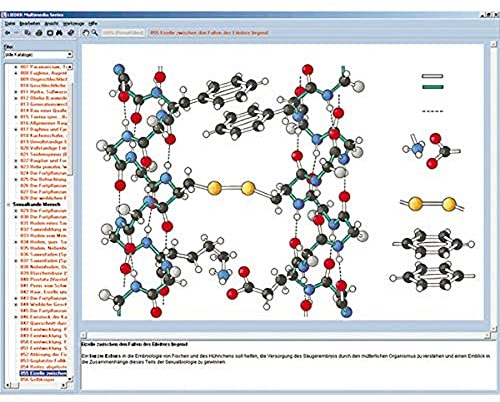
Task: Select tree entry 044 Weibliche Geschlechtsorgane
Action: tap(44, 304)
